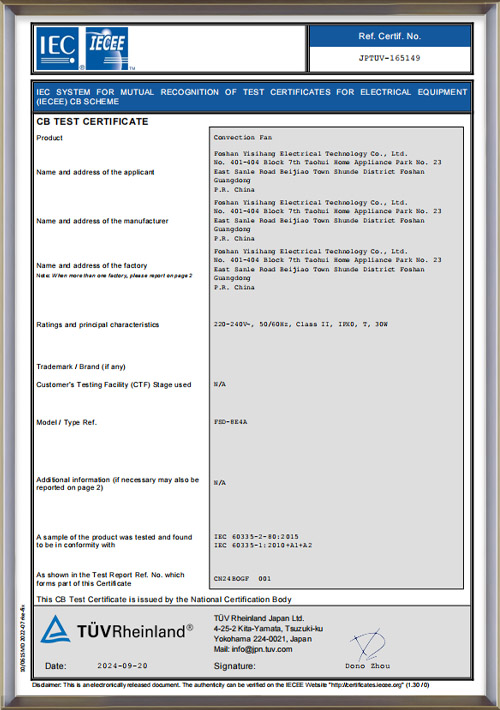Screen dimensions: 500x710
Task: Select the Name and address of the manufacturer label
Action: (x=102, y=221)
